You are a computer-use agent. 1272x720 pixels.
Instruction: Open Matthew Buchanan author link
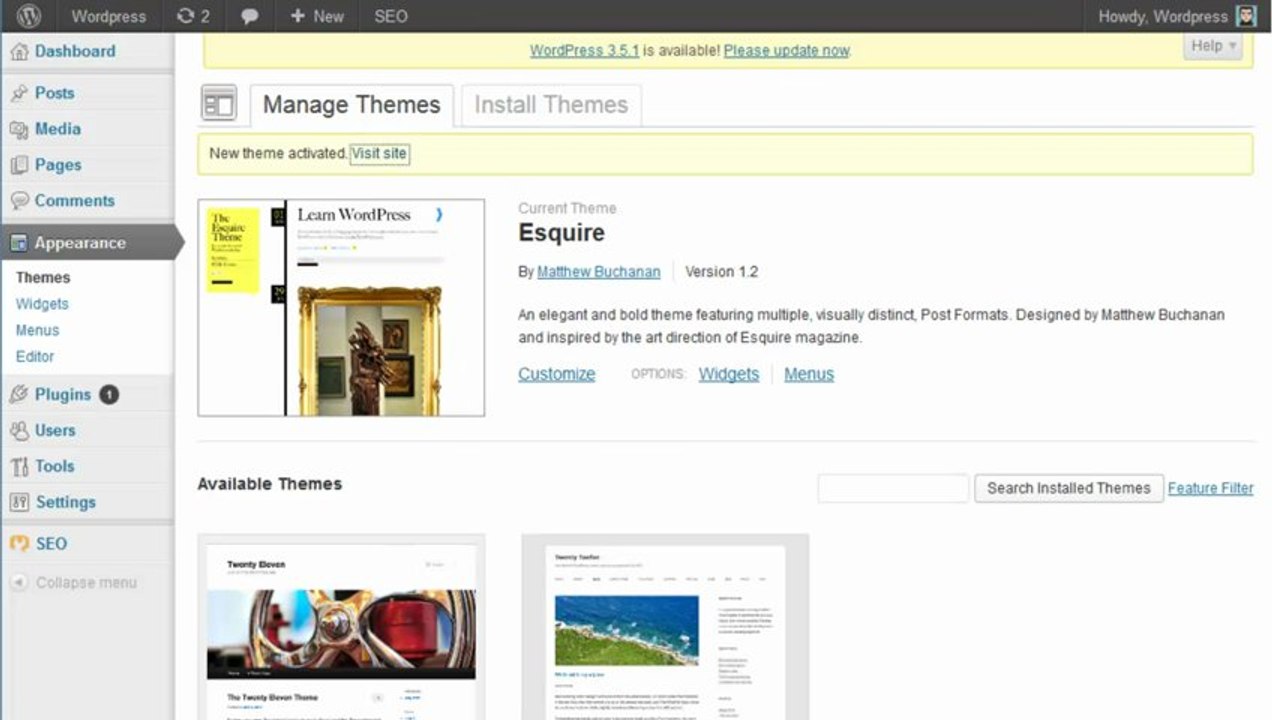(x=599, y=272)
